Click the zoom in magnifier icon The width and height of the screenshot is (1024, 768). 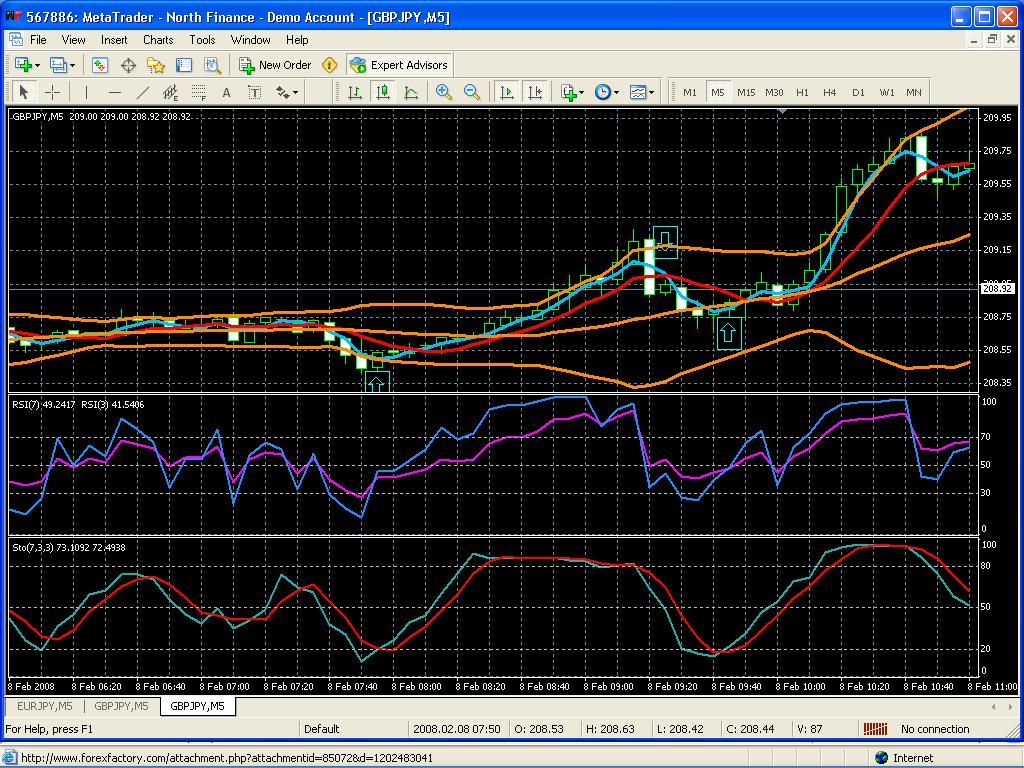pos(443,92)
